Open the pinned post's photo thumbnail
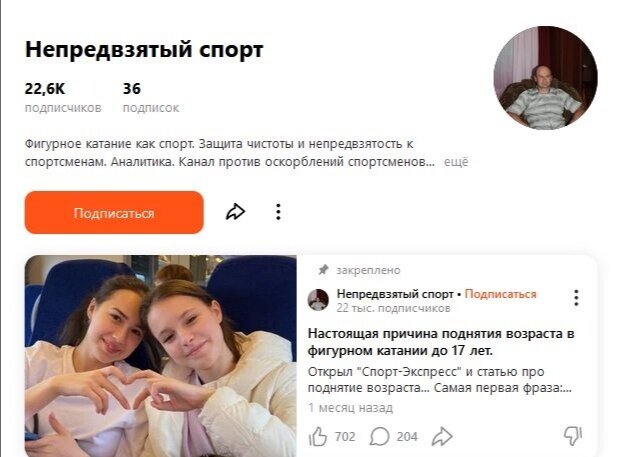 tap(161, 356)
